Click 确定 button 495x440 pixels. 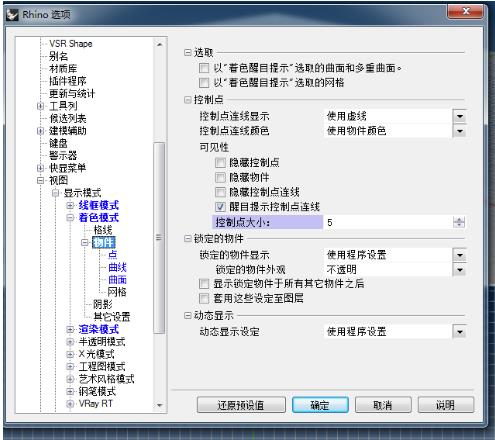coord(320,405)
